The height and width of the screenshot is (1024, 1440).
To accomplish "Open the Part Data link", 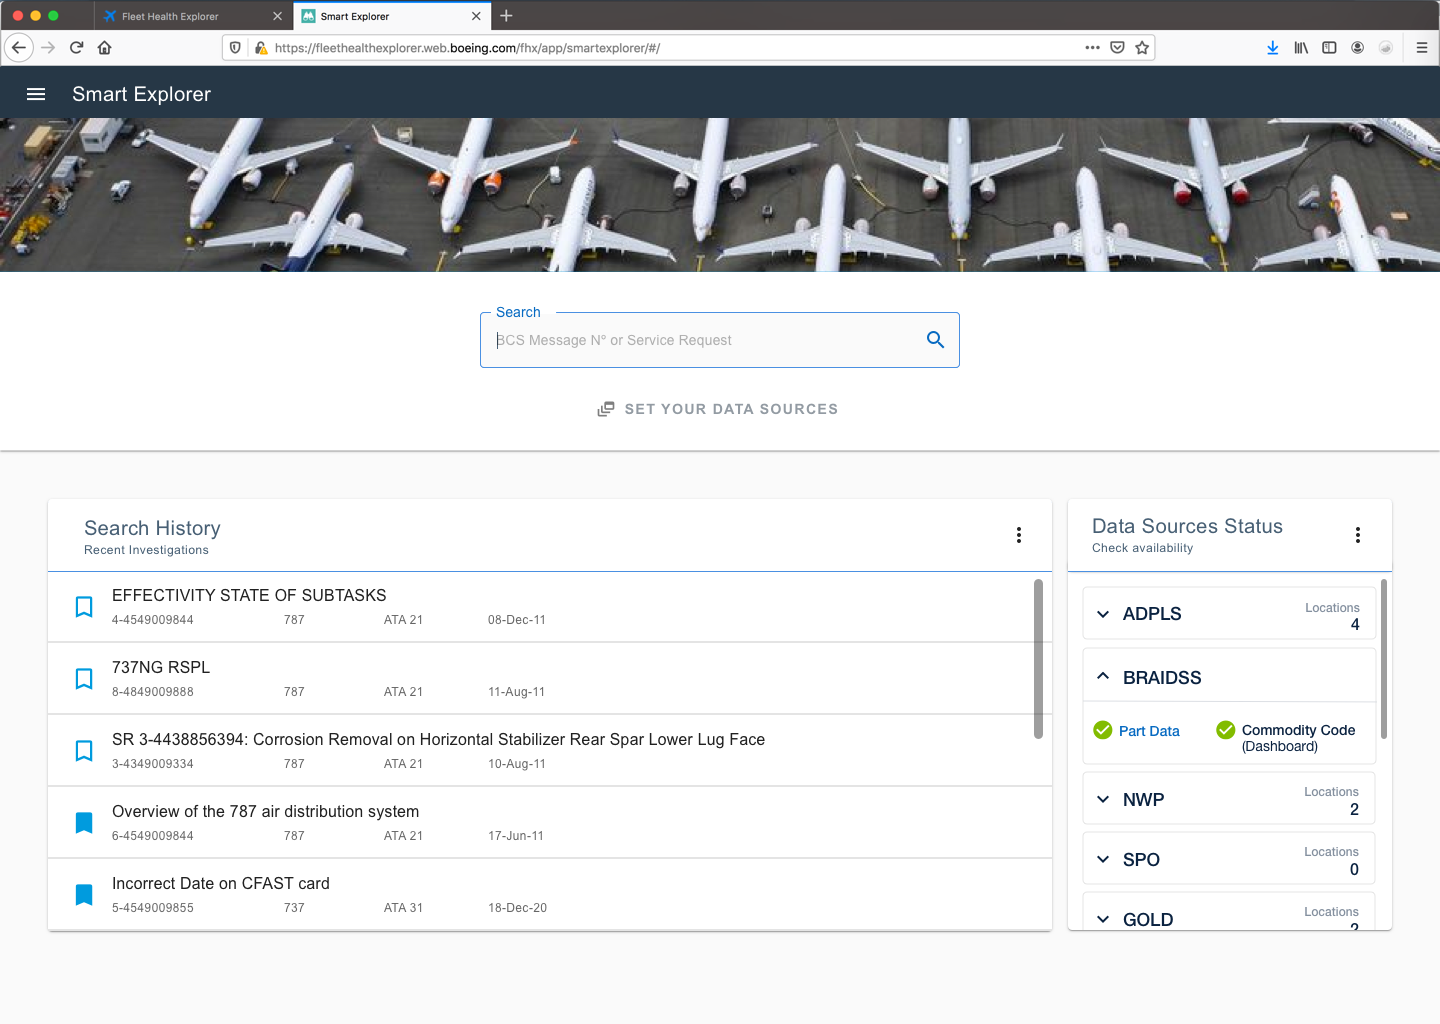I will (1148, 731).
